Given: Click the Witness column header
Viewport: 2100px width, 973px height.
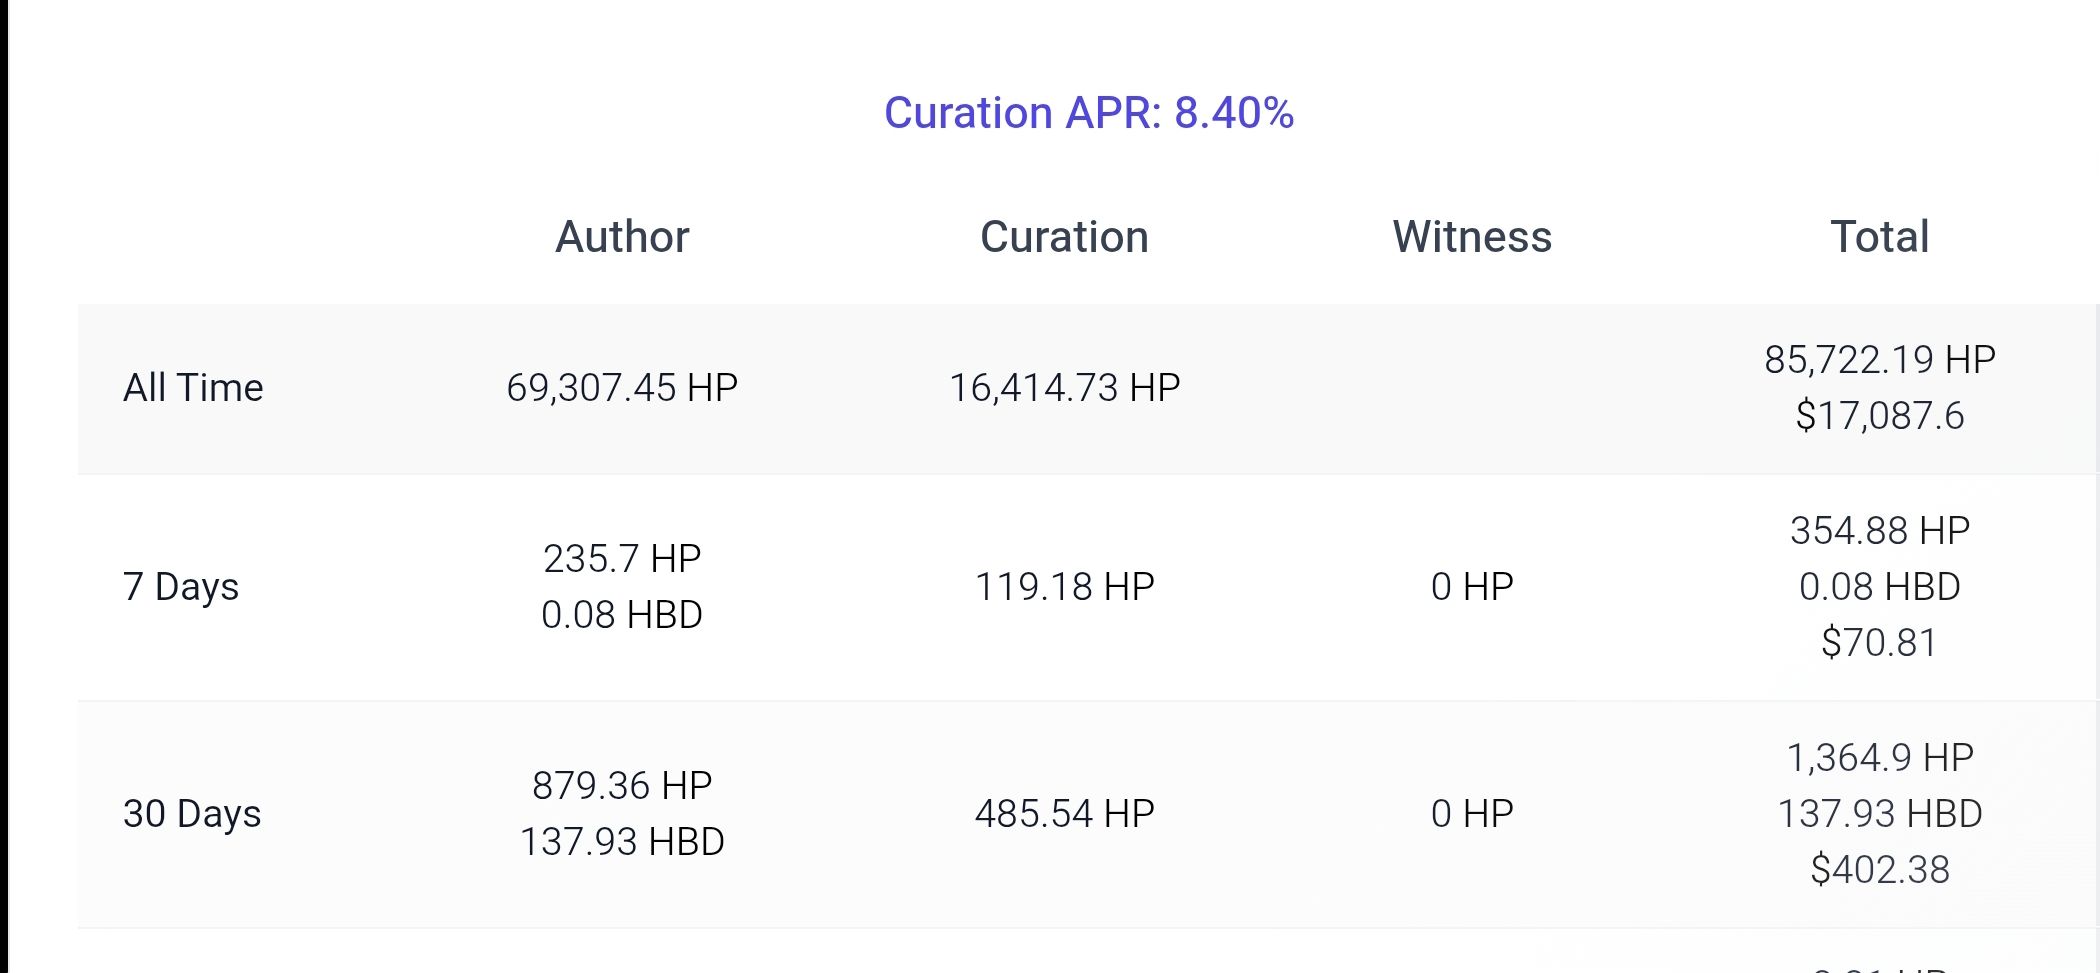Looking at the screenshot, I should pyautogui.click(x=1472, y=237).
